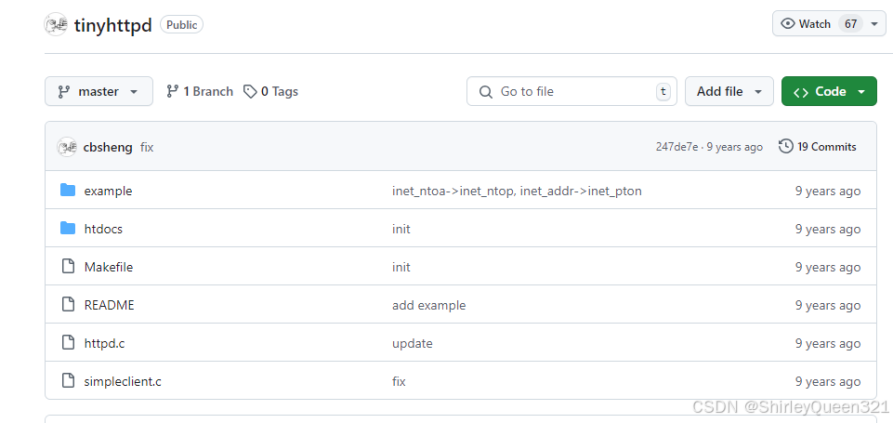Viewport: 893px width, 423px height.
Task: Open the green Code dropdown
Action: (829, 91)
